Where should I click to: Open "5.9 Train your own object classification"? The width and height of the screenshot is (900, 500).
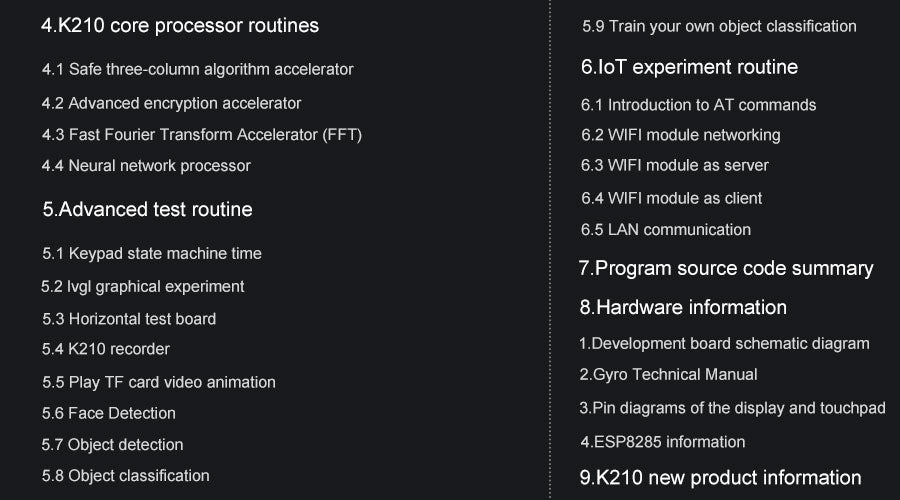(719, 26)
